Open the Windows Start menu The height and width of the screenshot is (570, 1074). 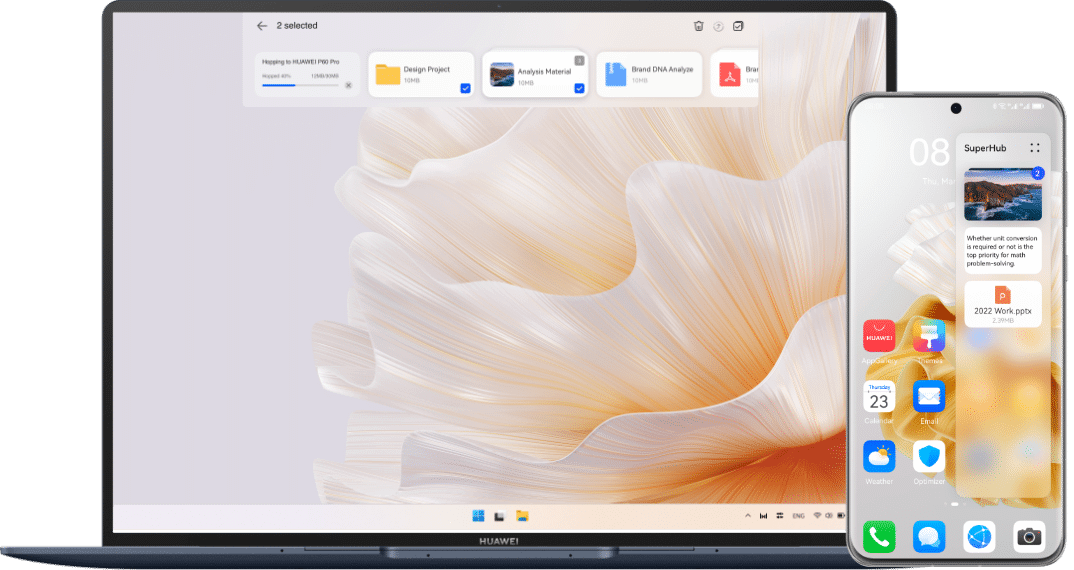point(478,516)
